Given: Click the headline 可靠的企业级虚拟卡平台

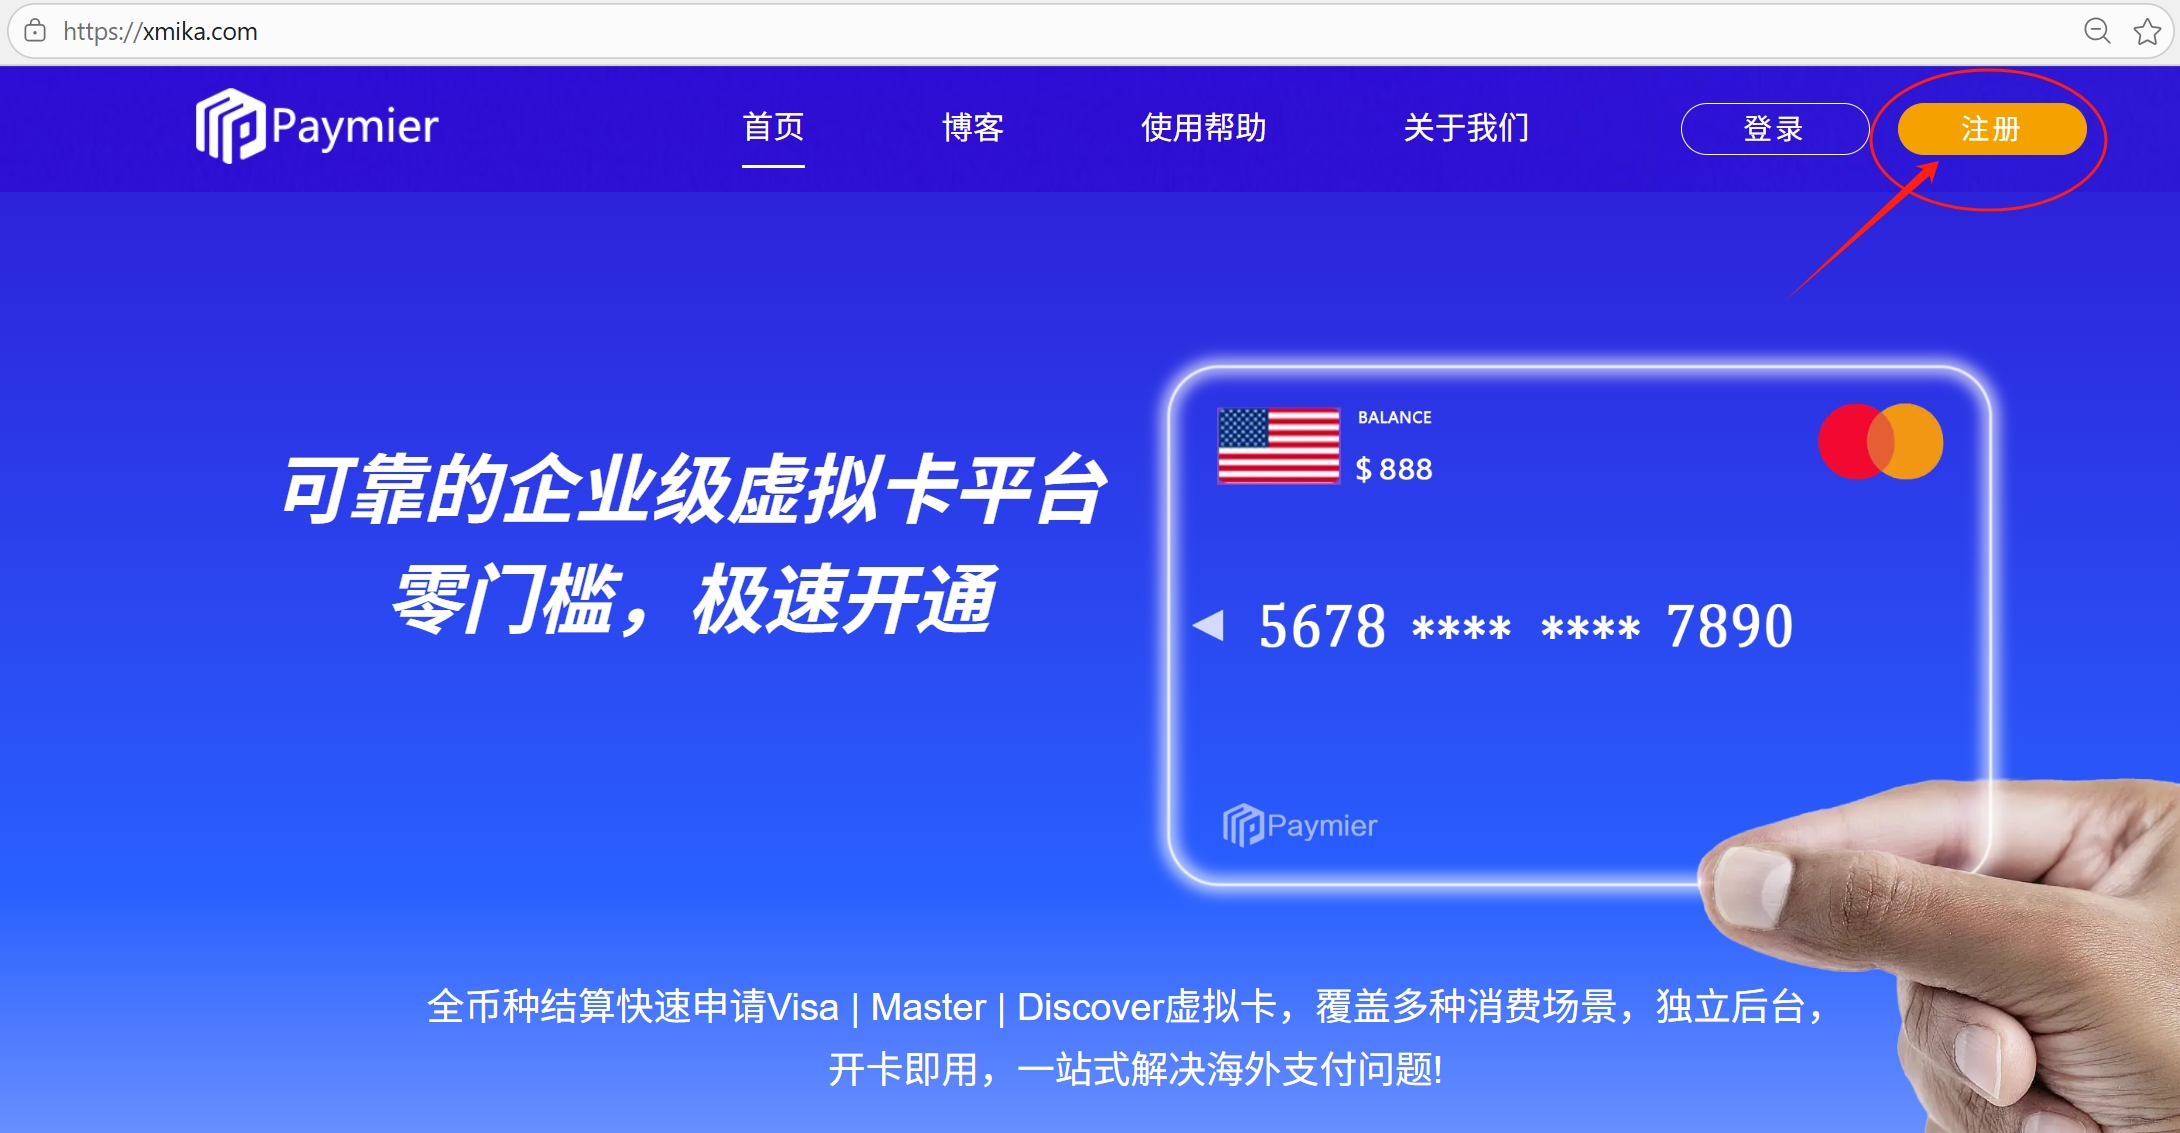Looking at the screenshot, I should click(x=693, y=490).
